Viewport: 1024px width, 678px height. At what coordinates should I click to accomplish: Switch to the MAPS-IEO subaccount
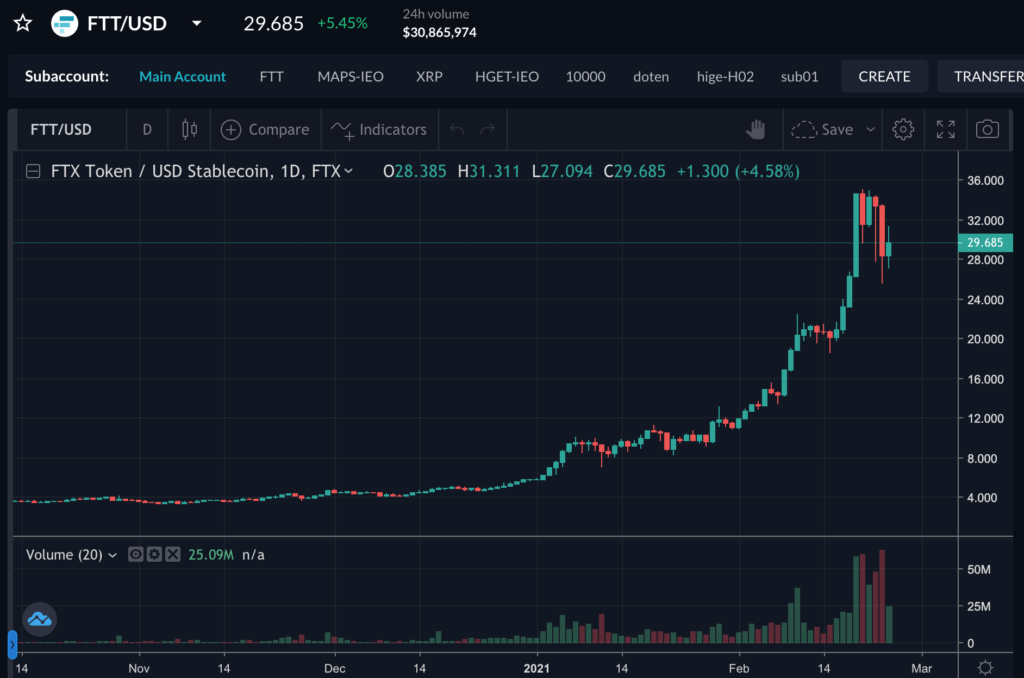coord(350,76)
